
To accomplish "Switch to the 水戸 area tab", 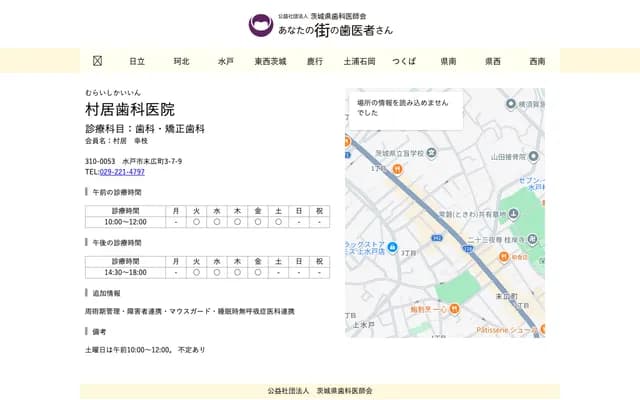I will point(226,61).
